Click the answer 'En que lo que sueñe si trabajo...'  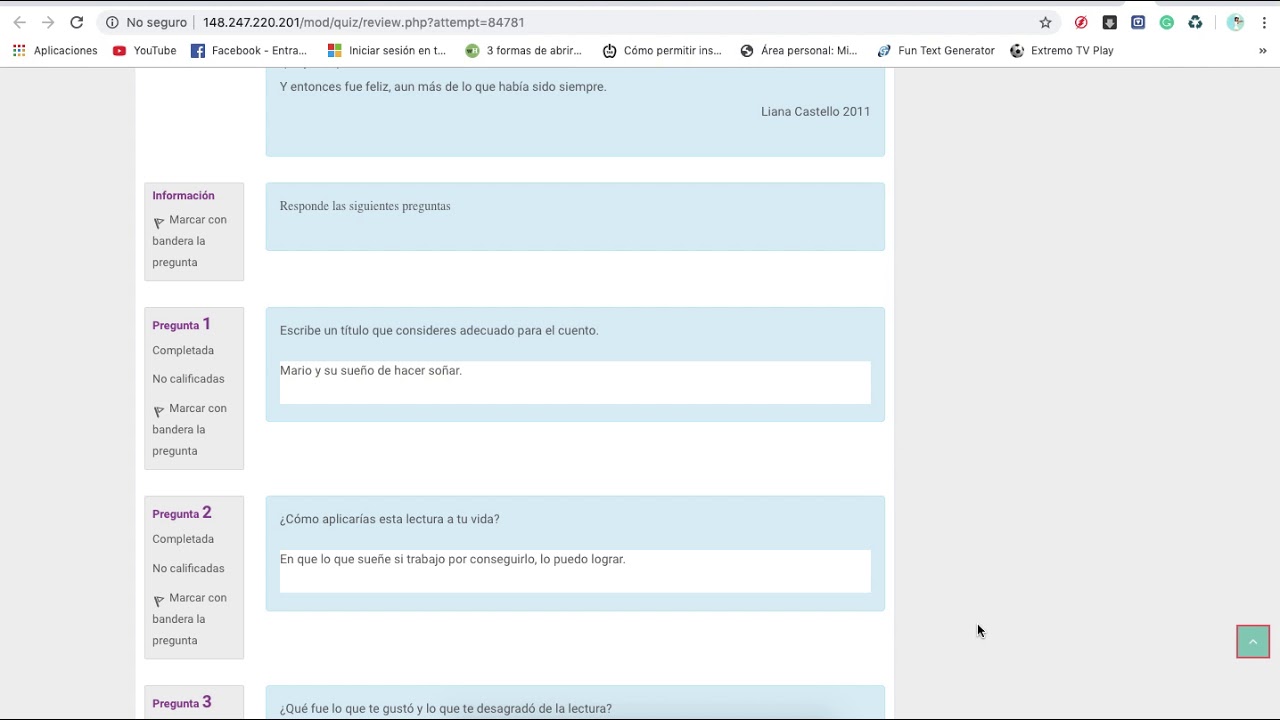pyautogui.click(x=453, y=559)
